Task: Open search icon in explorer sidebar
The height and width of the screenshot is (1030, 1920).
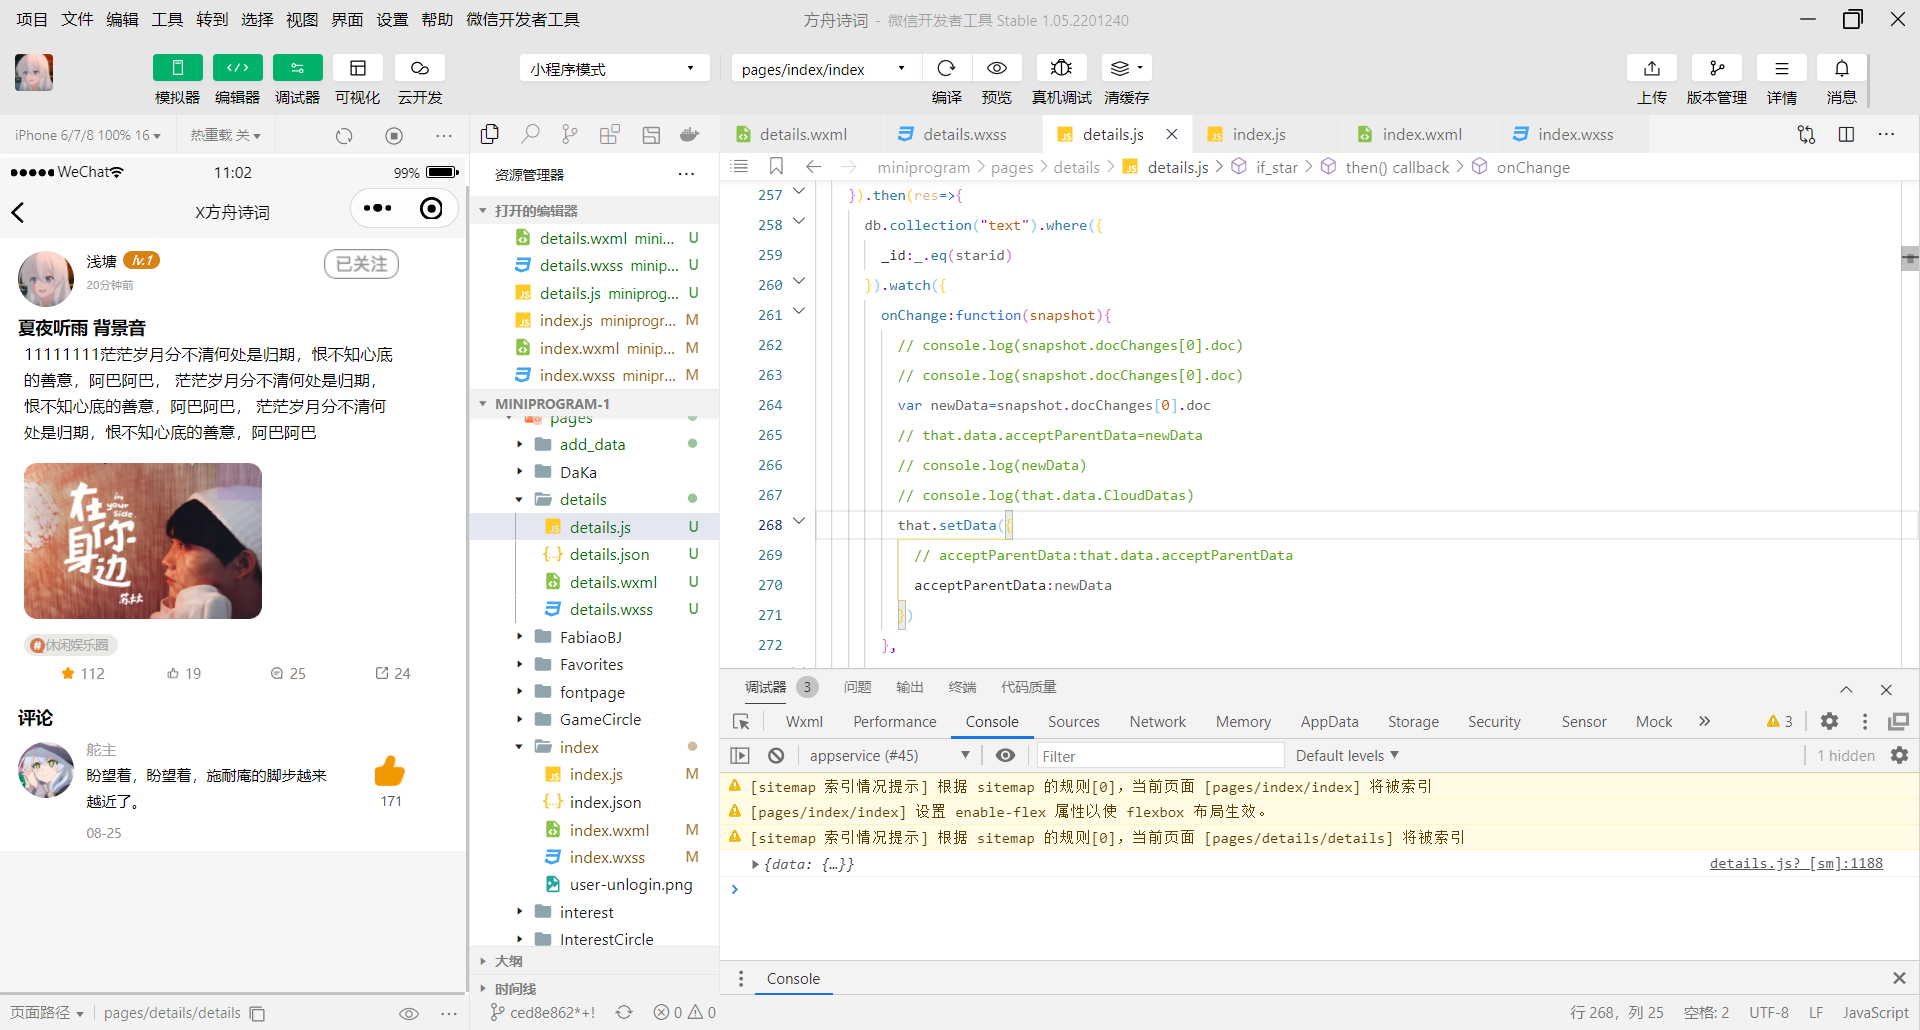Action: pyautogui.click(x=531, y=134)
